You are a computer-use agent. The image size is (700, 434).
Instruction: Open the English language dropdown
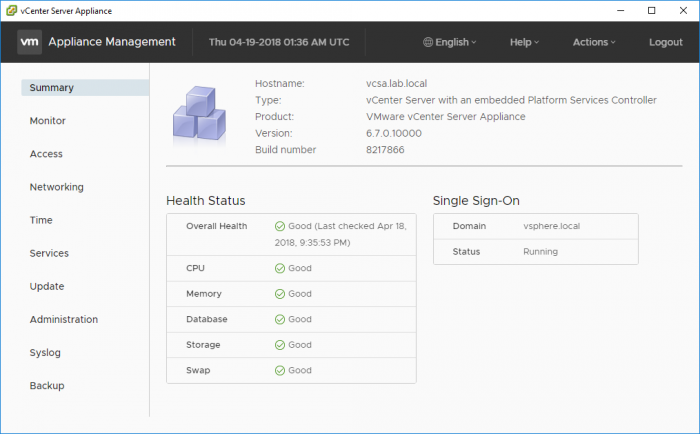tap(450, 42)
